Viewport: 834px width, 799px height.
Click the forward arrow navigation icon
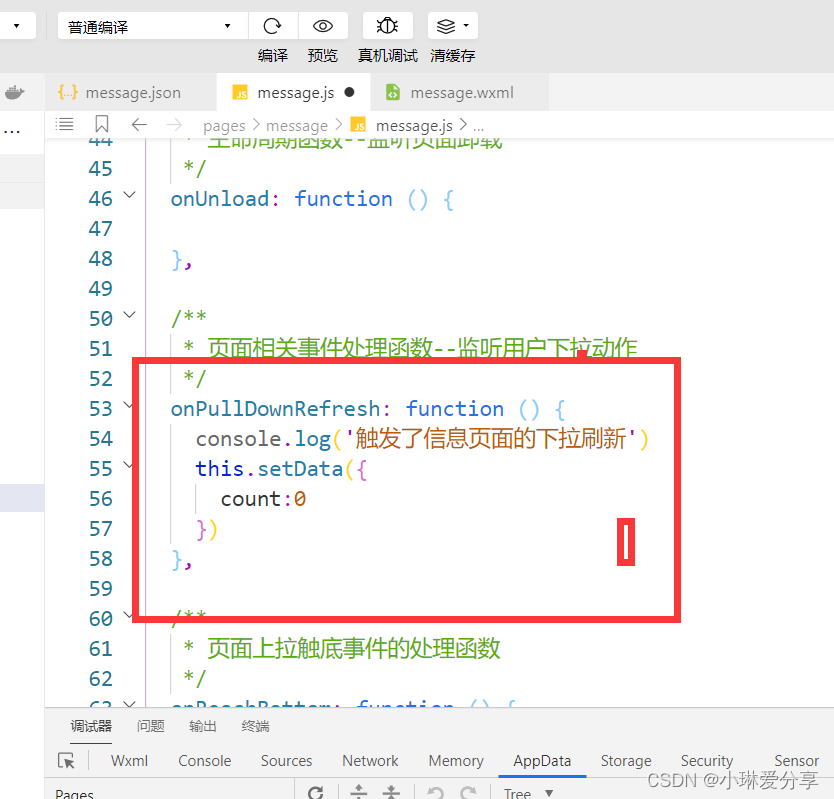[x=174, y=125]
